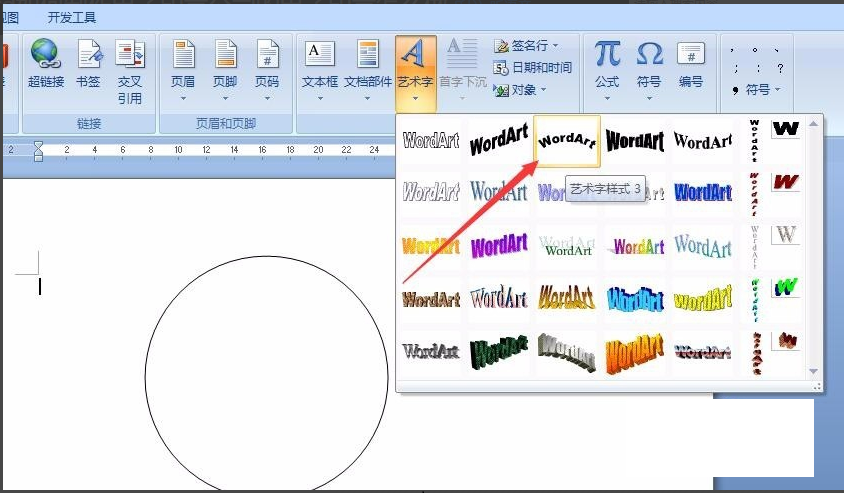The image size is (844, 499).
Task: Insert the semicolon special symbol
Action: coord(736,69)
